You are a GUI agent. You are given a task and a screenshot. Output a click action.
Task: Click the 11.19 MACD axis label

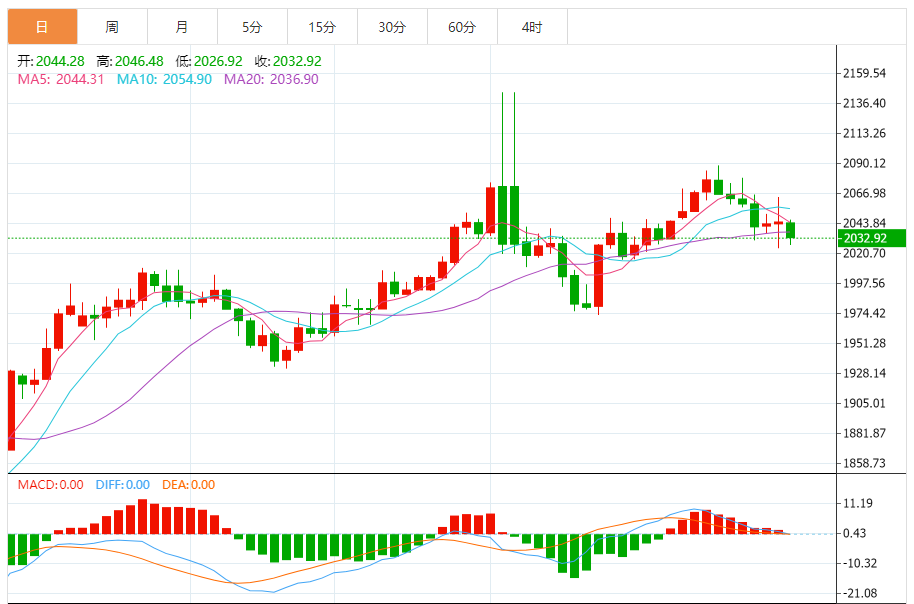[858, 504]
